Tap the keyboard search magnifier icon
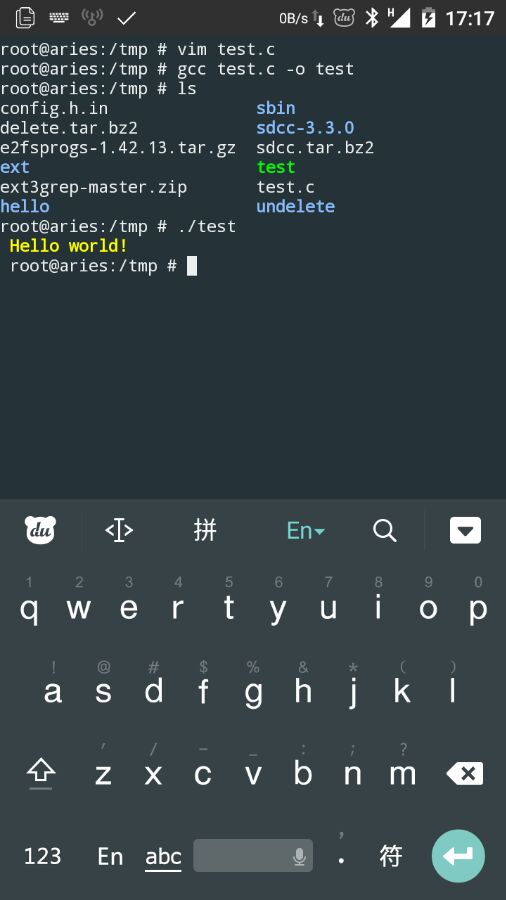 click(x=384, y=530)
